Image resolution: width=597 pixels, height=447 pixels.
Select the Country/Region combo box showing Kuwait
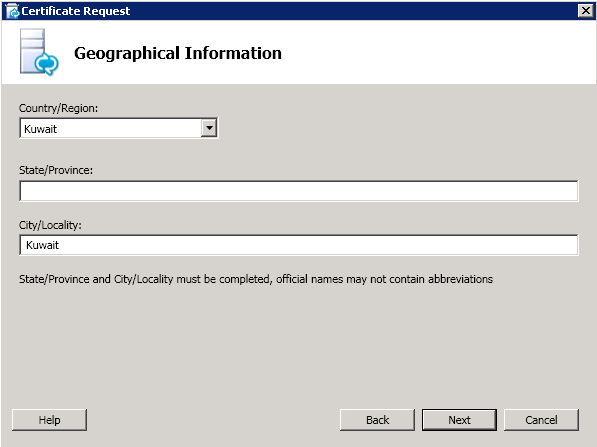118,128
